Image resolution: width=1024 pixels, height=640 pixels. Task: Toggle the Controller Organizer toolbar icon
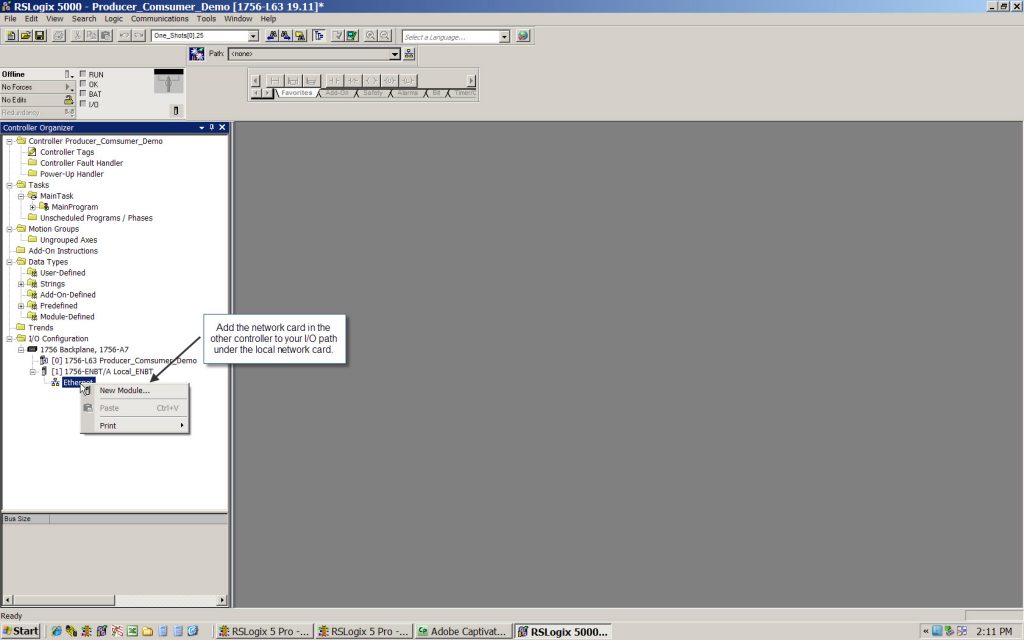click(x=319, y=36)
